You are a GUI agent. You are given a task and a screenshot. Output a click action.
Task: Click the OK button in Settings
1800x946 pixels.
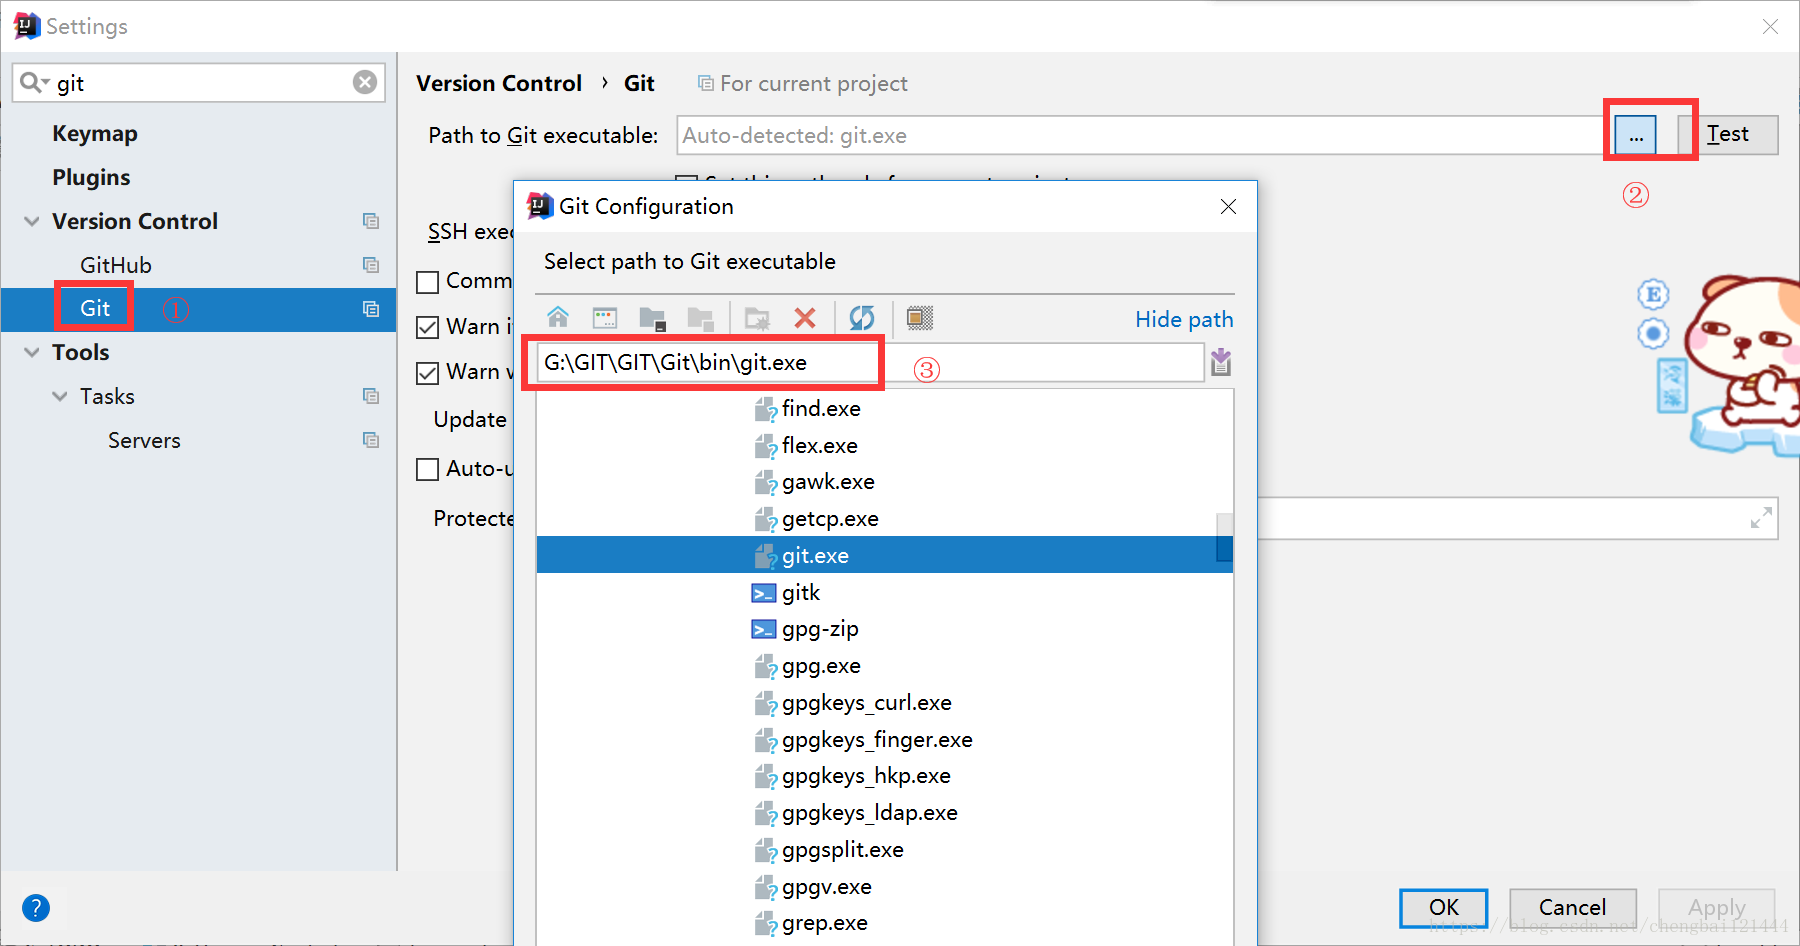(1443, 908)
